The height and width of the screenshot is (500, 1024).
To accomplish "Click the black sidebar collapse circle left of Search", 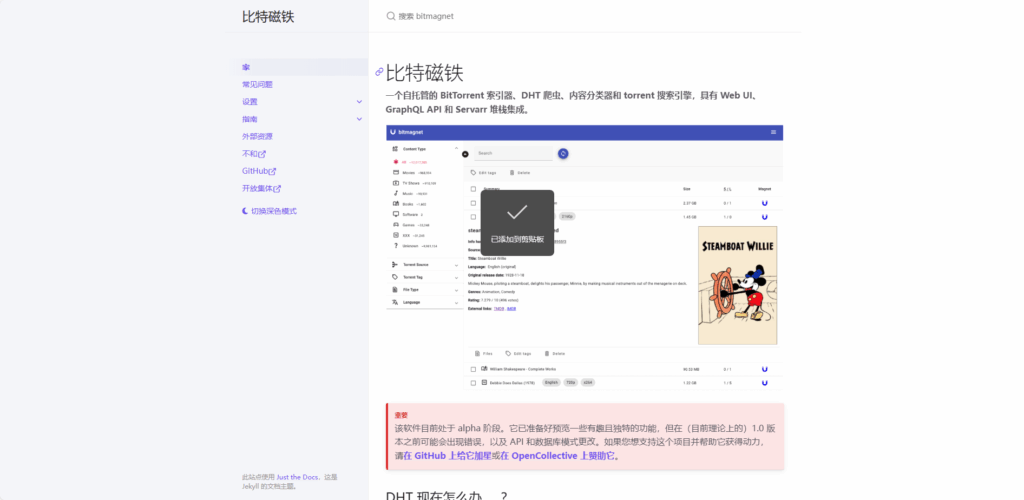I will pos(465,154).
